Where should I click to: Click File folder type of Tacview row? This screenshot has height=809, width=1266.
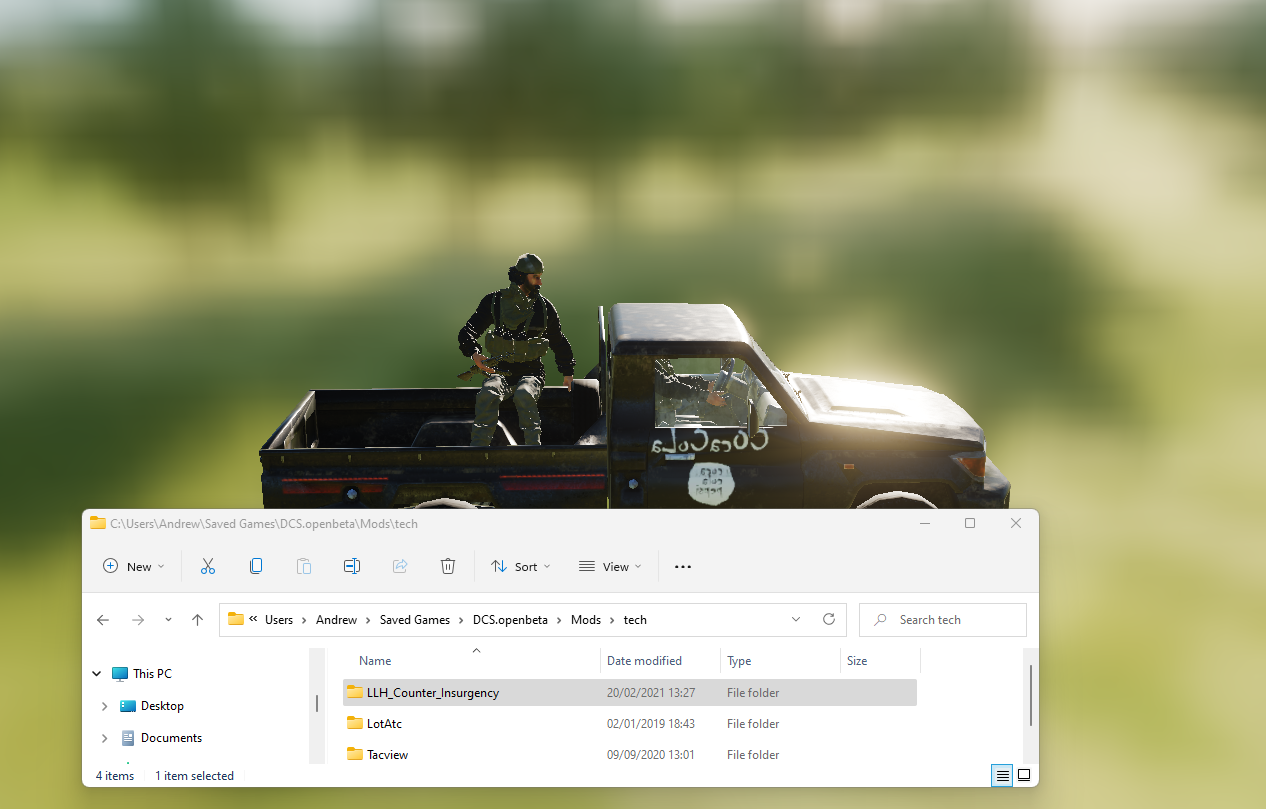click(x=753, y=755)
